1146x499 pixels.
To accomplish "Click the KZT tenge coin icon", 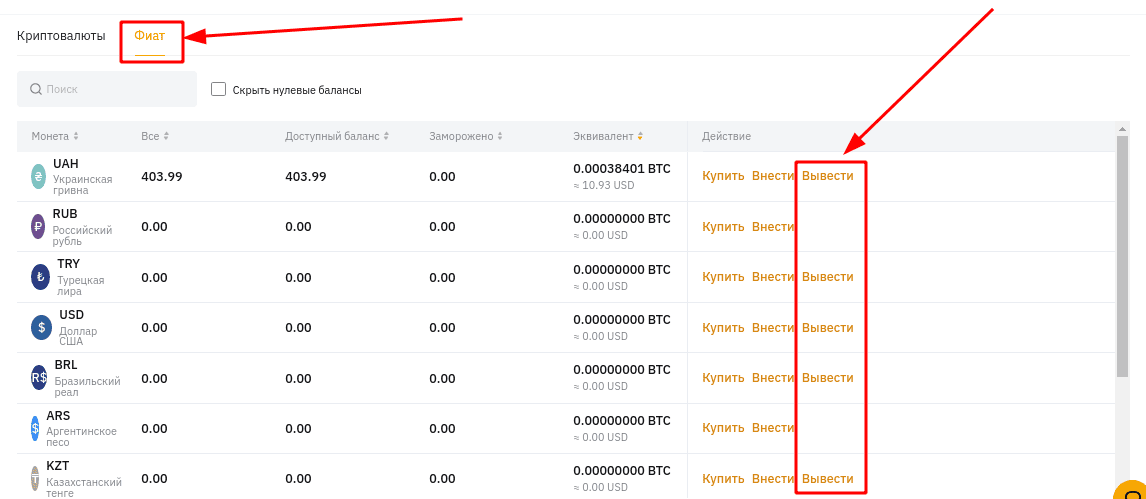I will [35, 479].
